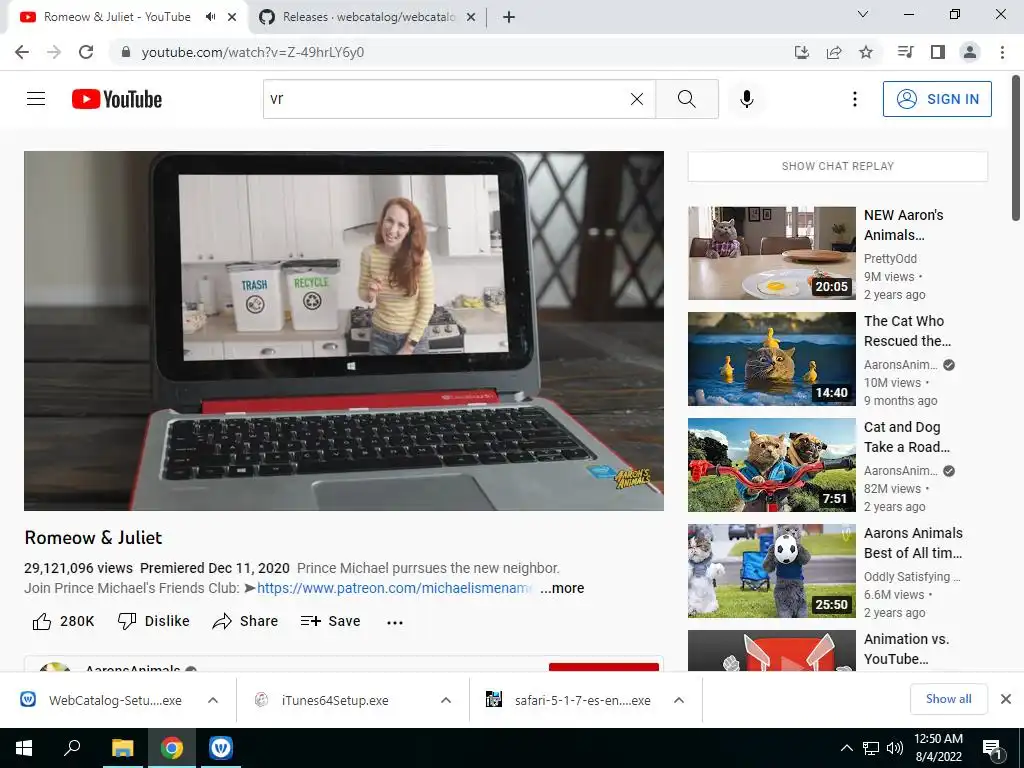The height and width of the screenshot is (768, 1024).
Task: Click the SIGN IN button
Action: (937, 99)
